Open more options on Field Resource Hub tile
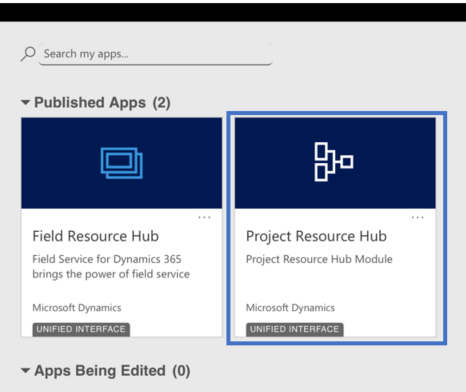466x392 pixels. [204, 217]
